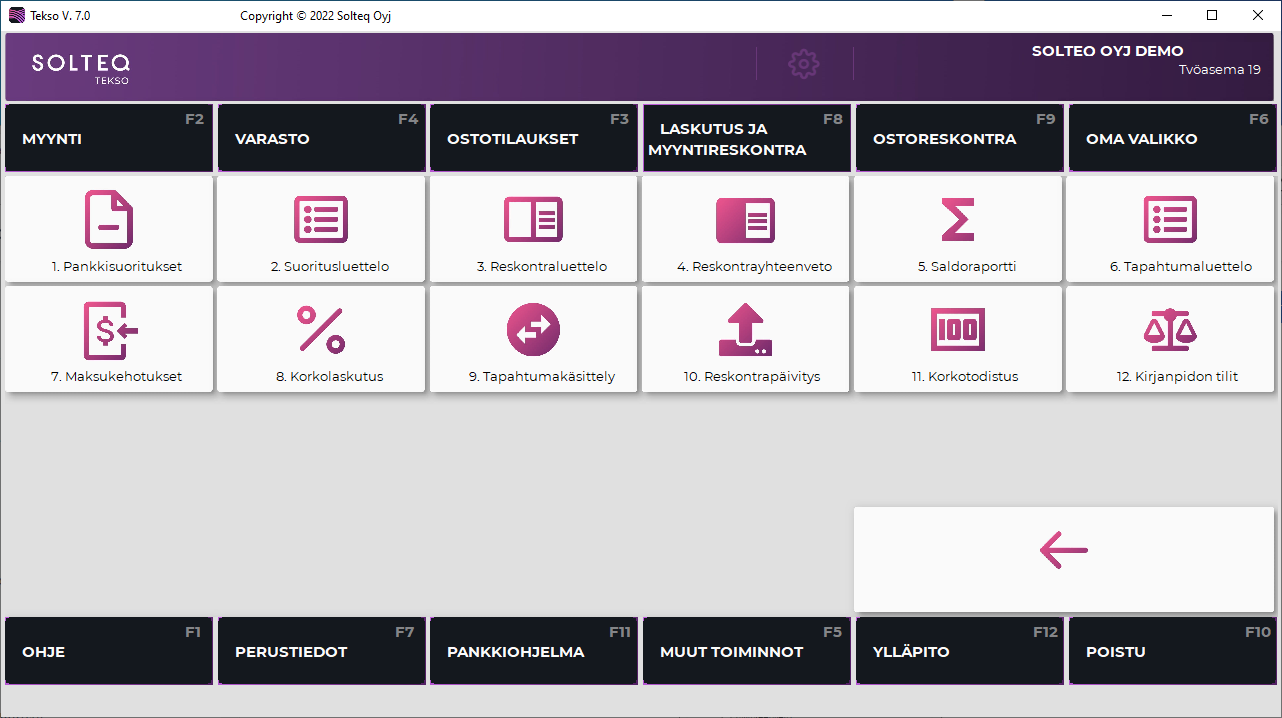
Task: Open the Ohje help button
Action: (x=109, y=651)
